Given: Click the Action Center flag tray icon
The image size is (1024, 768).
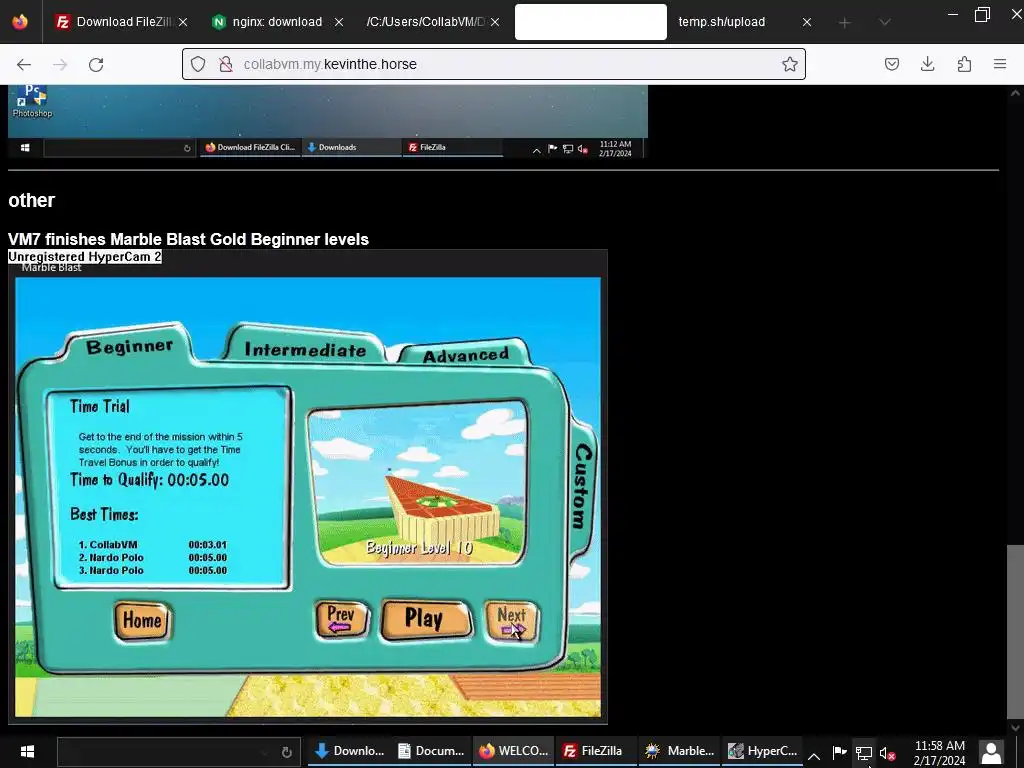Looking at the screenshot, I should [839, 752].
